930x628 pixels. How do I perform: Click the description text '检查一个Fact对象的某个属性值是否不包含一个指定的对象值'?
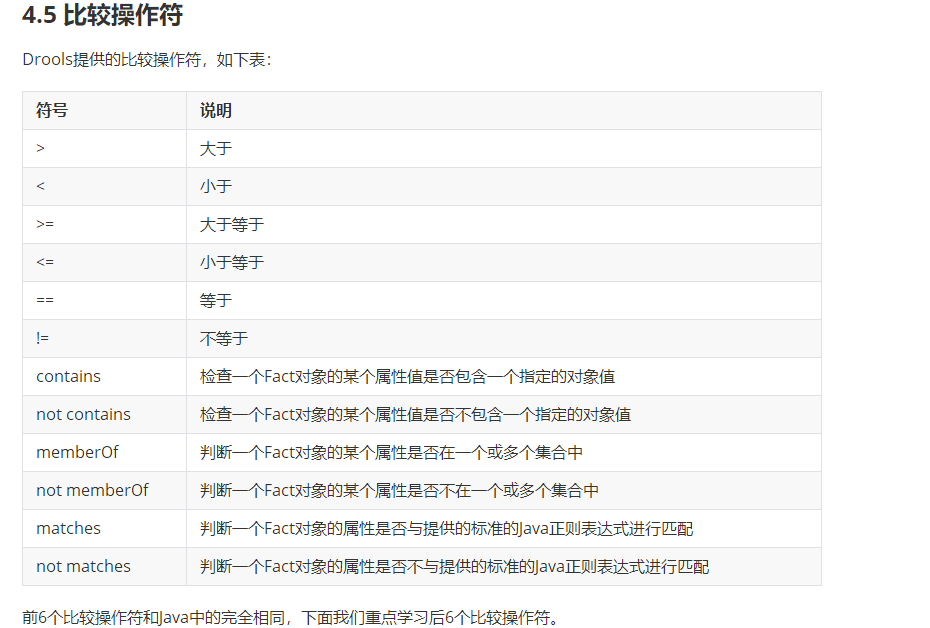click(x=415, y=415)
